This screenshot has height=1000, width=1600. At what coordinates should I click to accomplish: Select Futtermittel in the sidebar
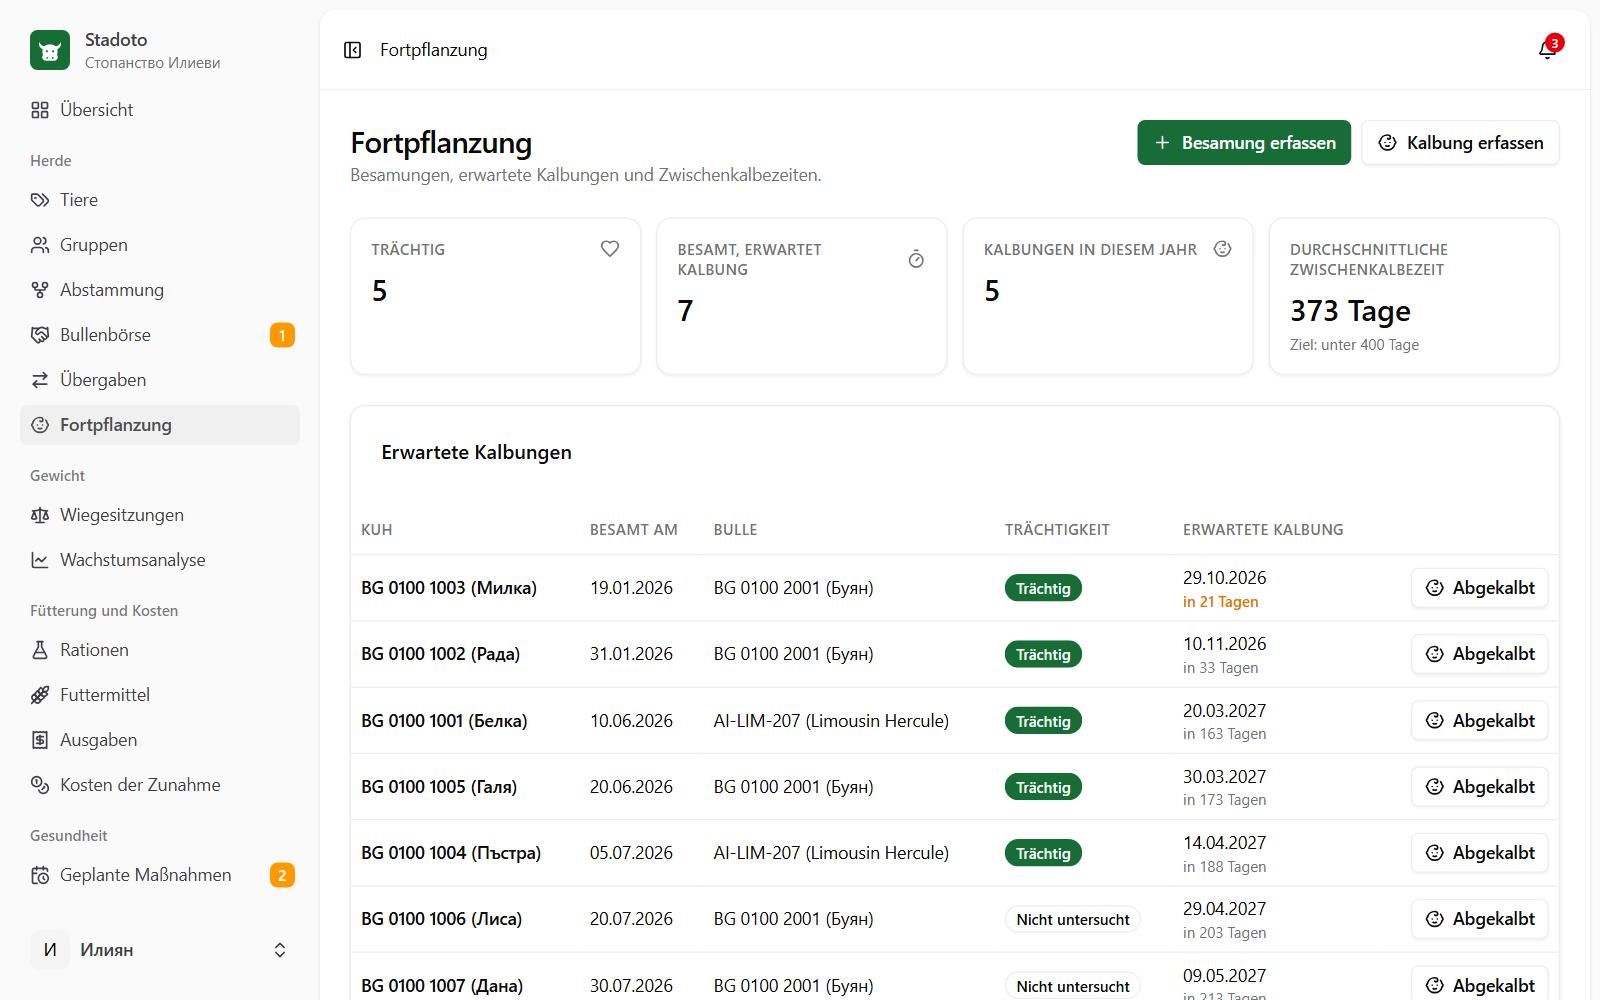pyautogui.click(x=160, y=695)
